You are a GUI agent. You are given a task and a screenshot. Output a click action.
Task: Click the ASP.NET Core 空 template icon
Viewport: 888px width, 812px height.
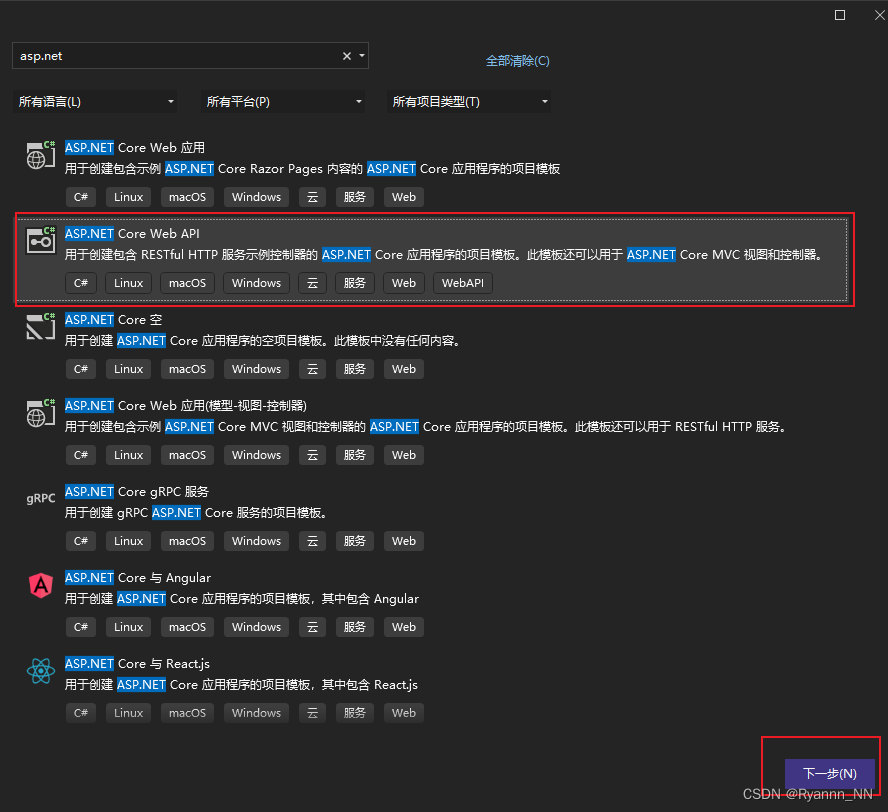(41, 327)
